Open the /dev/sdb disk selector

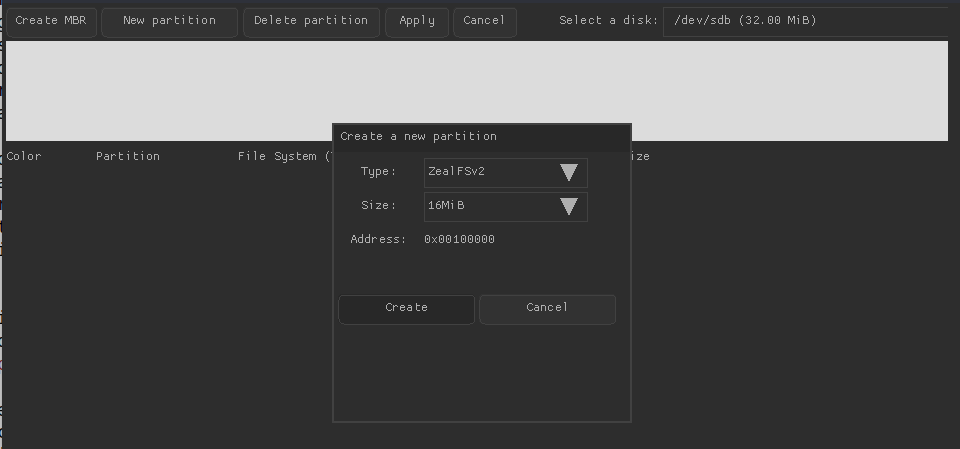(x=804, y=21)
